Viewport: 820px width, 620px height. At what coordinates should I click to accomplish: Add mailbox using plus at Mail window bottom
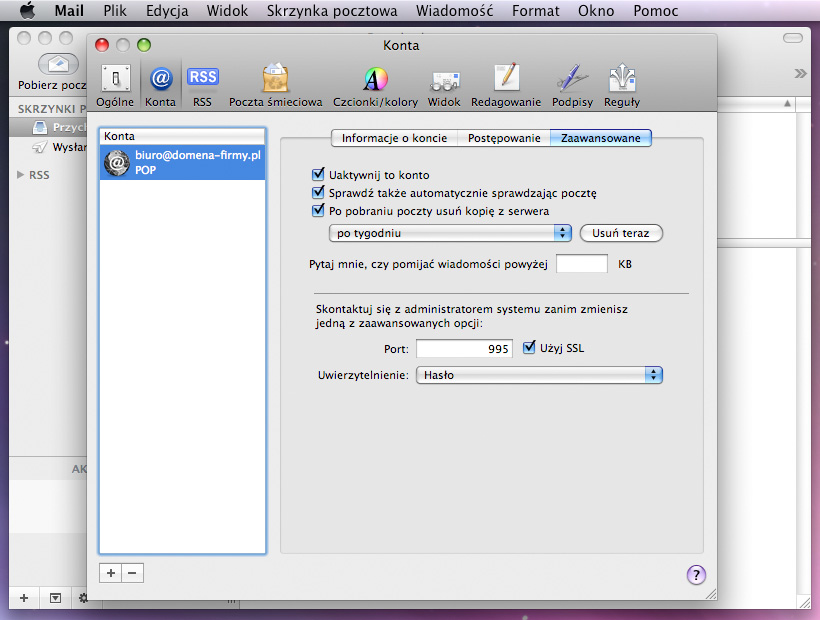24,598
